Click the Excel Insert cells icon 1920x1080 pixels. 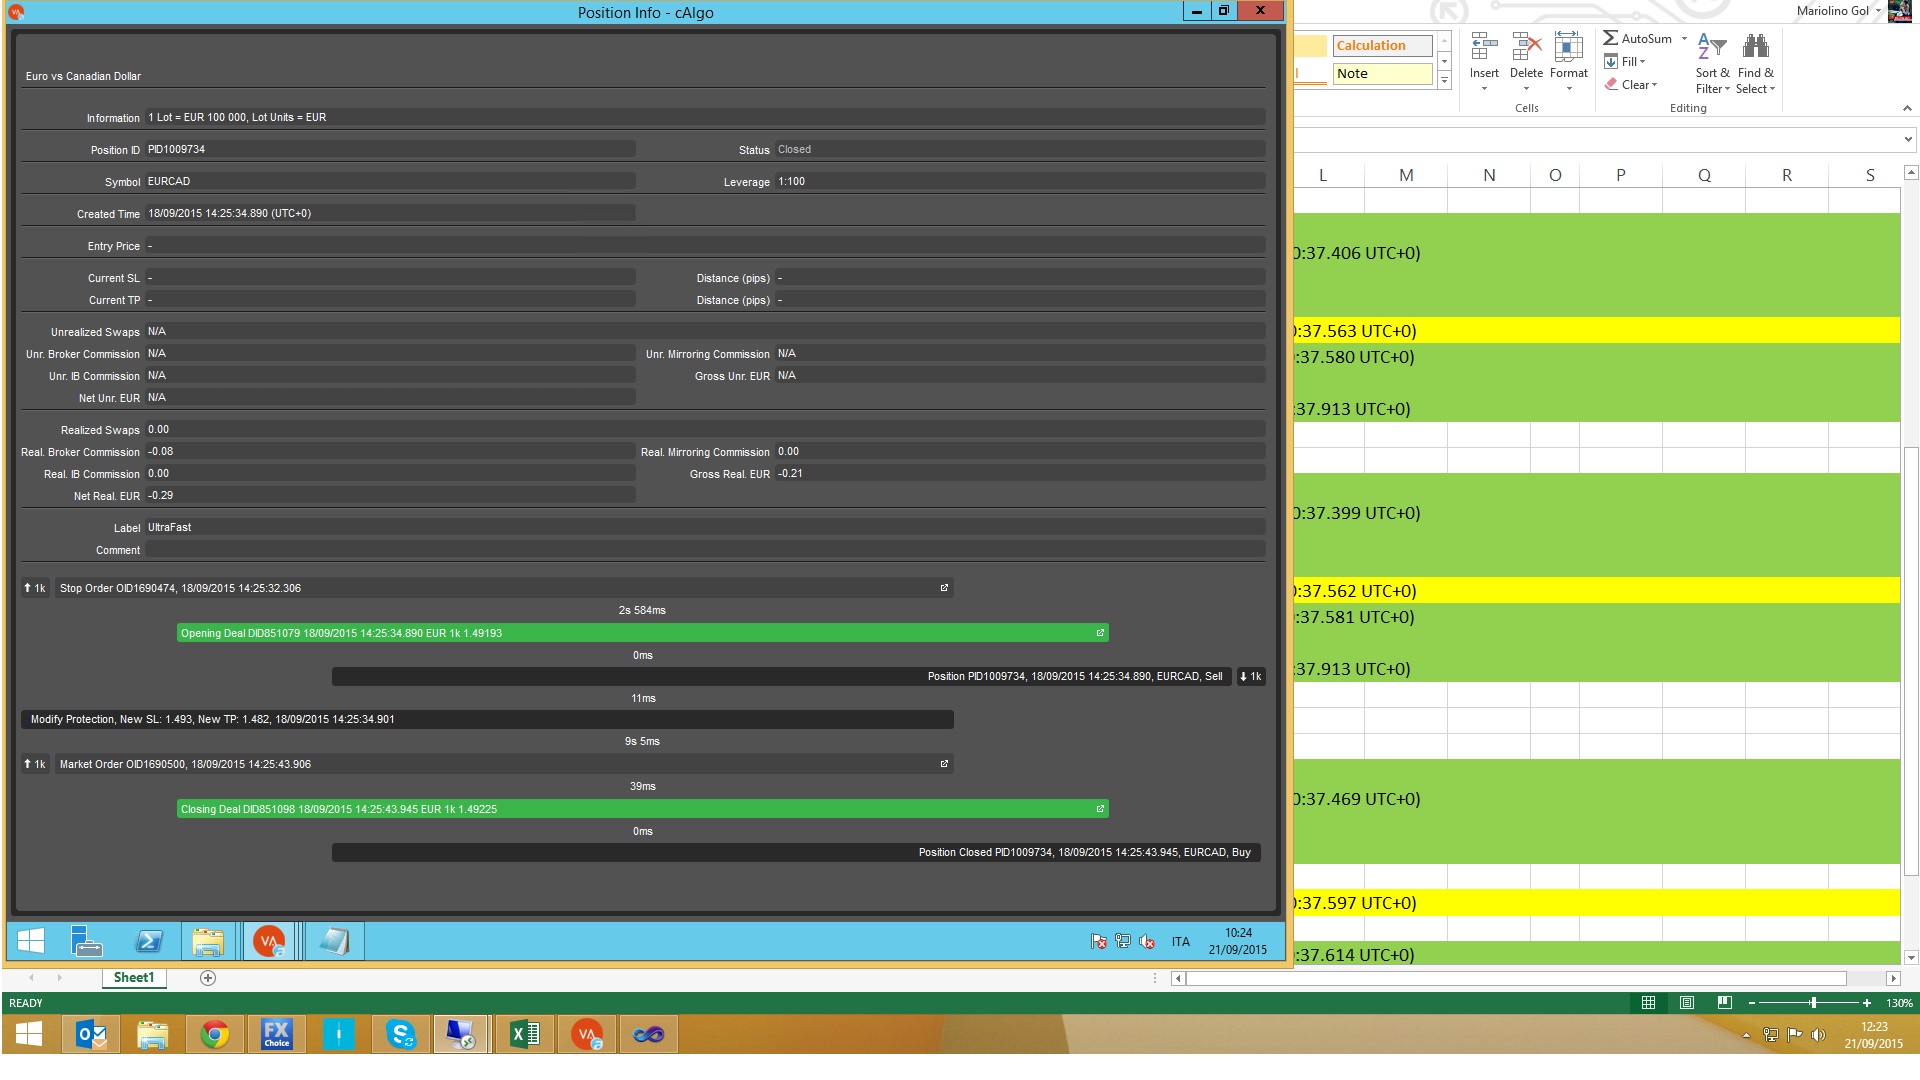(1484, 47)
